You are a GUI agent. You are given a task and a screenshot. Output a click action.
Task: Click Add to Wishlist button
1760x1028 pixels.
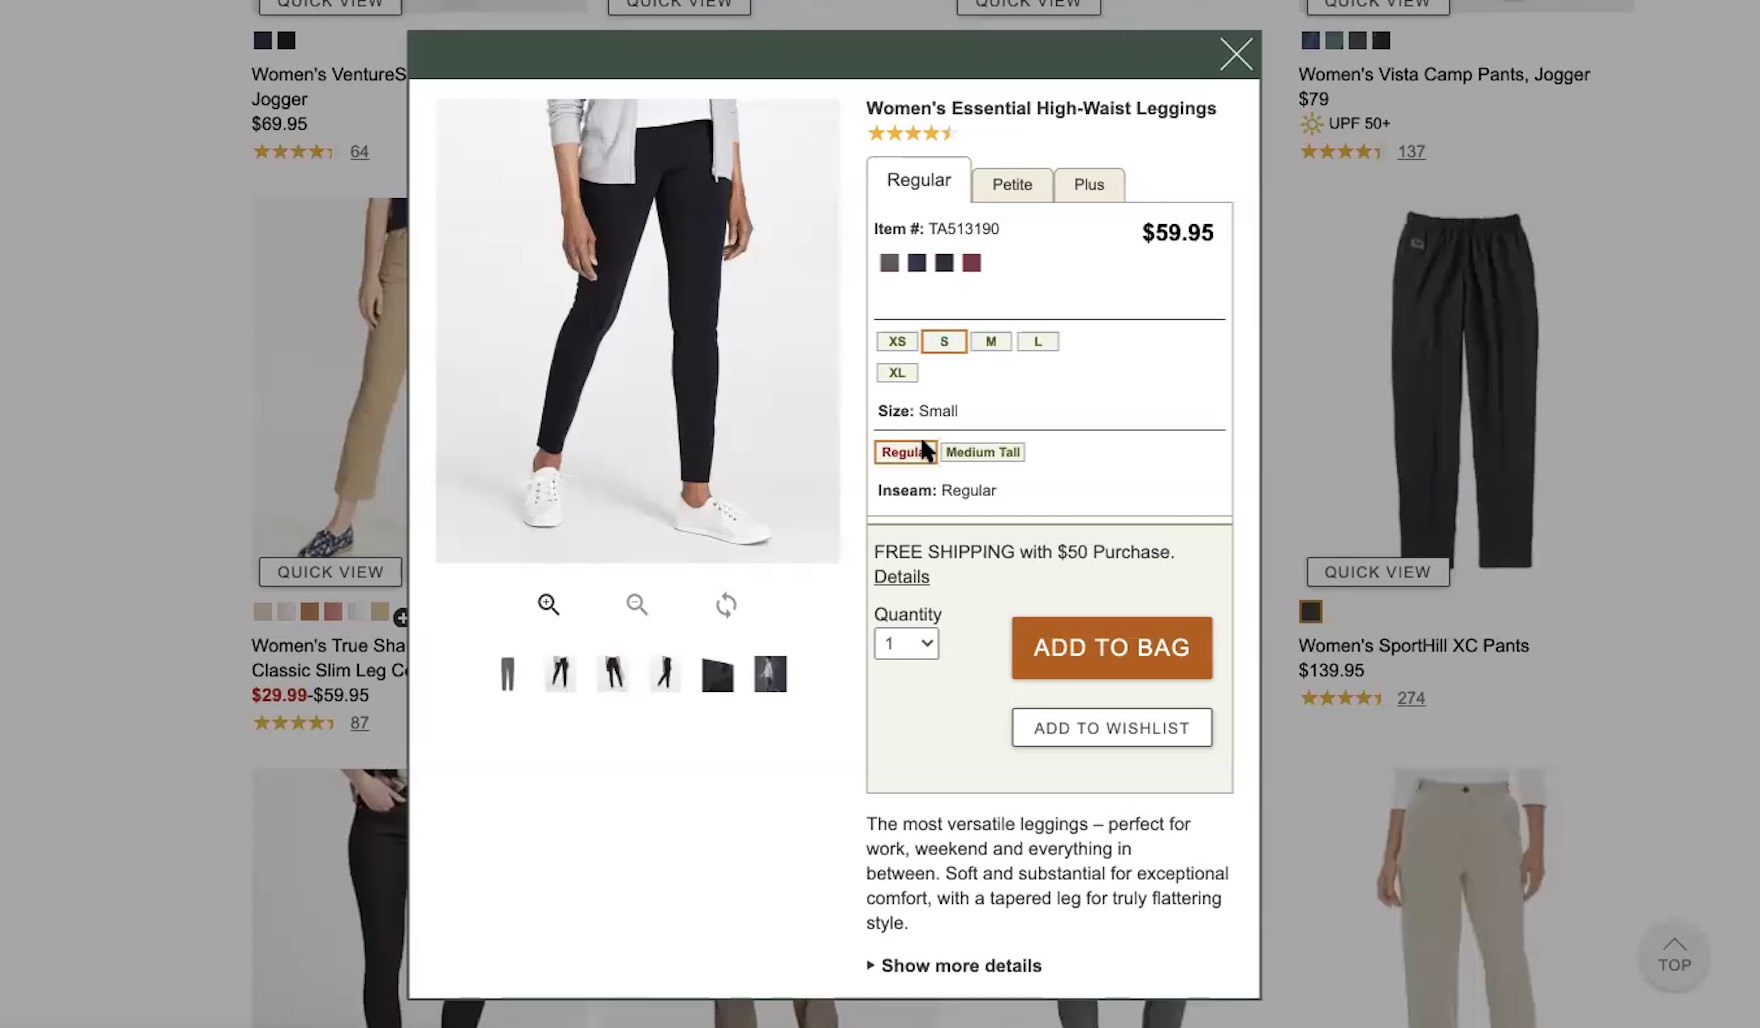(1111, 728)
